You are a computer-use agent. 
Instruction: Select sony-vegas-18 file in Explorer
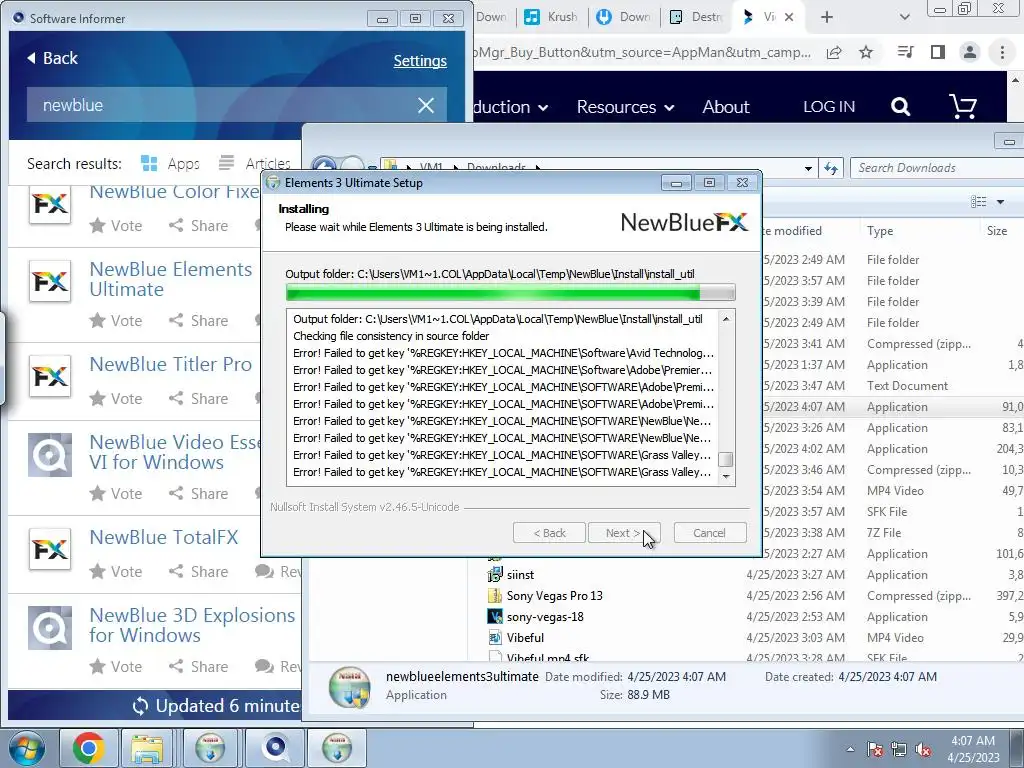pos(545,616)
